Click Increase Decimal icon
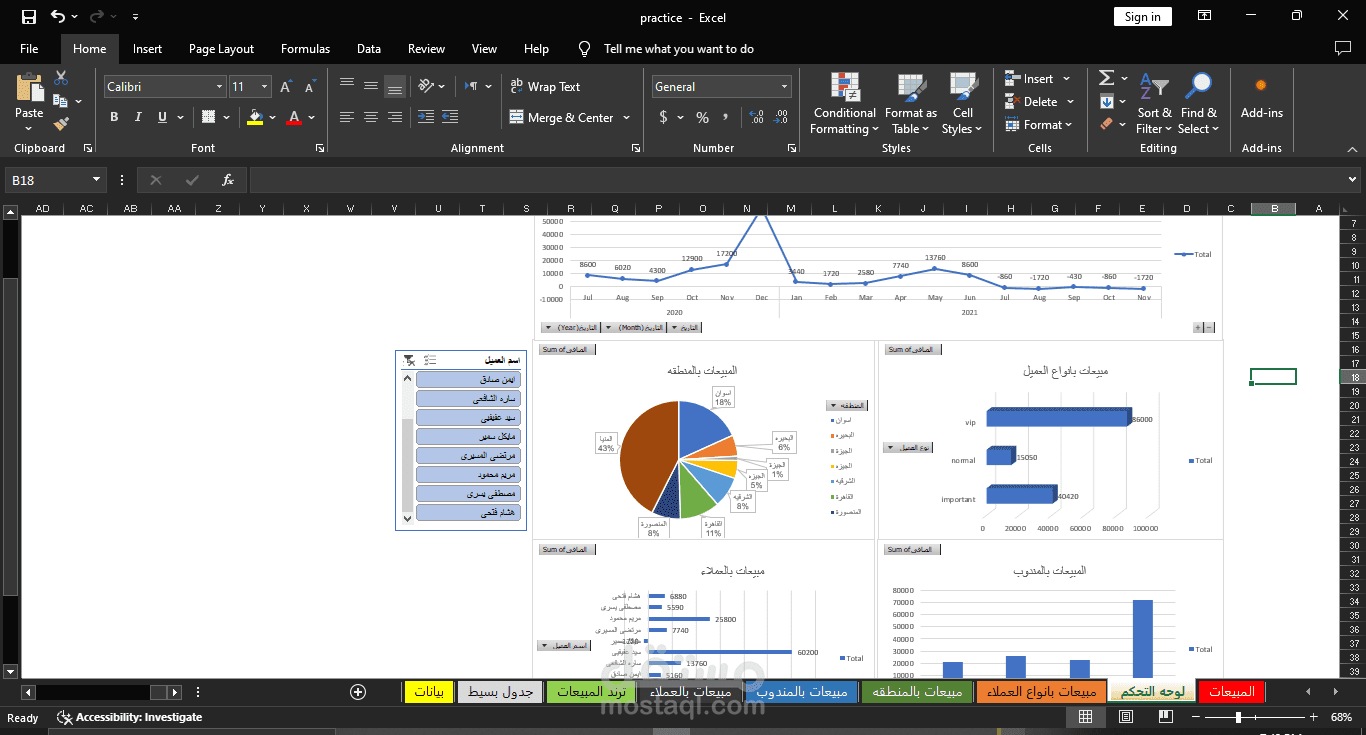Viewport: 1366px width, 735px height. click(x=756, y=117)
